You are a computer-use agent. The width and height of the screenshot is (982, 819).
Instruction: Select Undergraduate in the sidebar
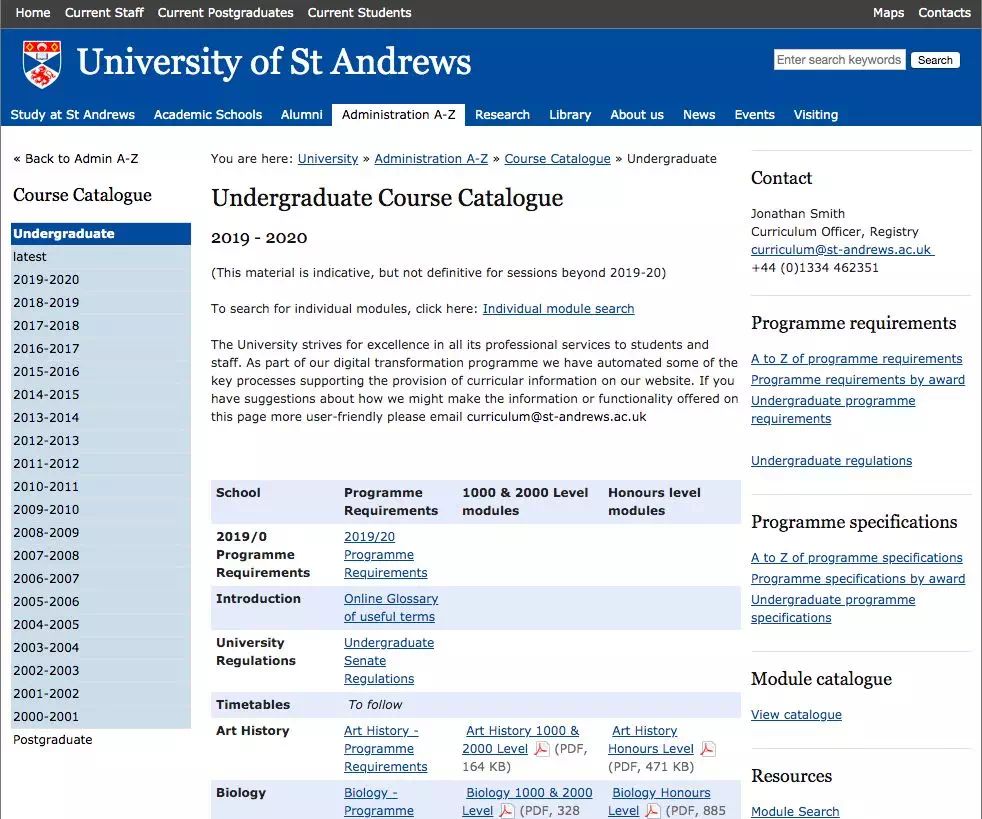point(101,234)
